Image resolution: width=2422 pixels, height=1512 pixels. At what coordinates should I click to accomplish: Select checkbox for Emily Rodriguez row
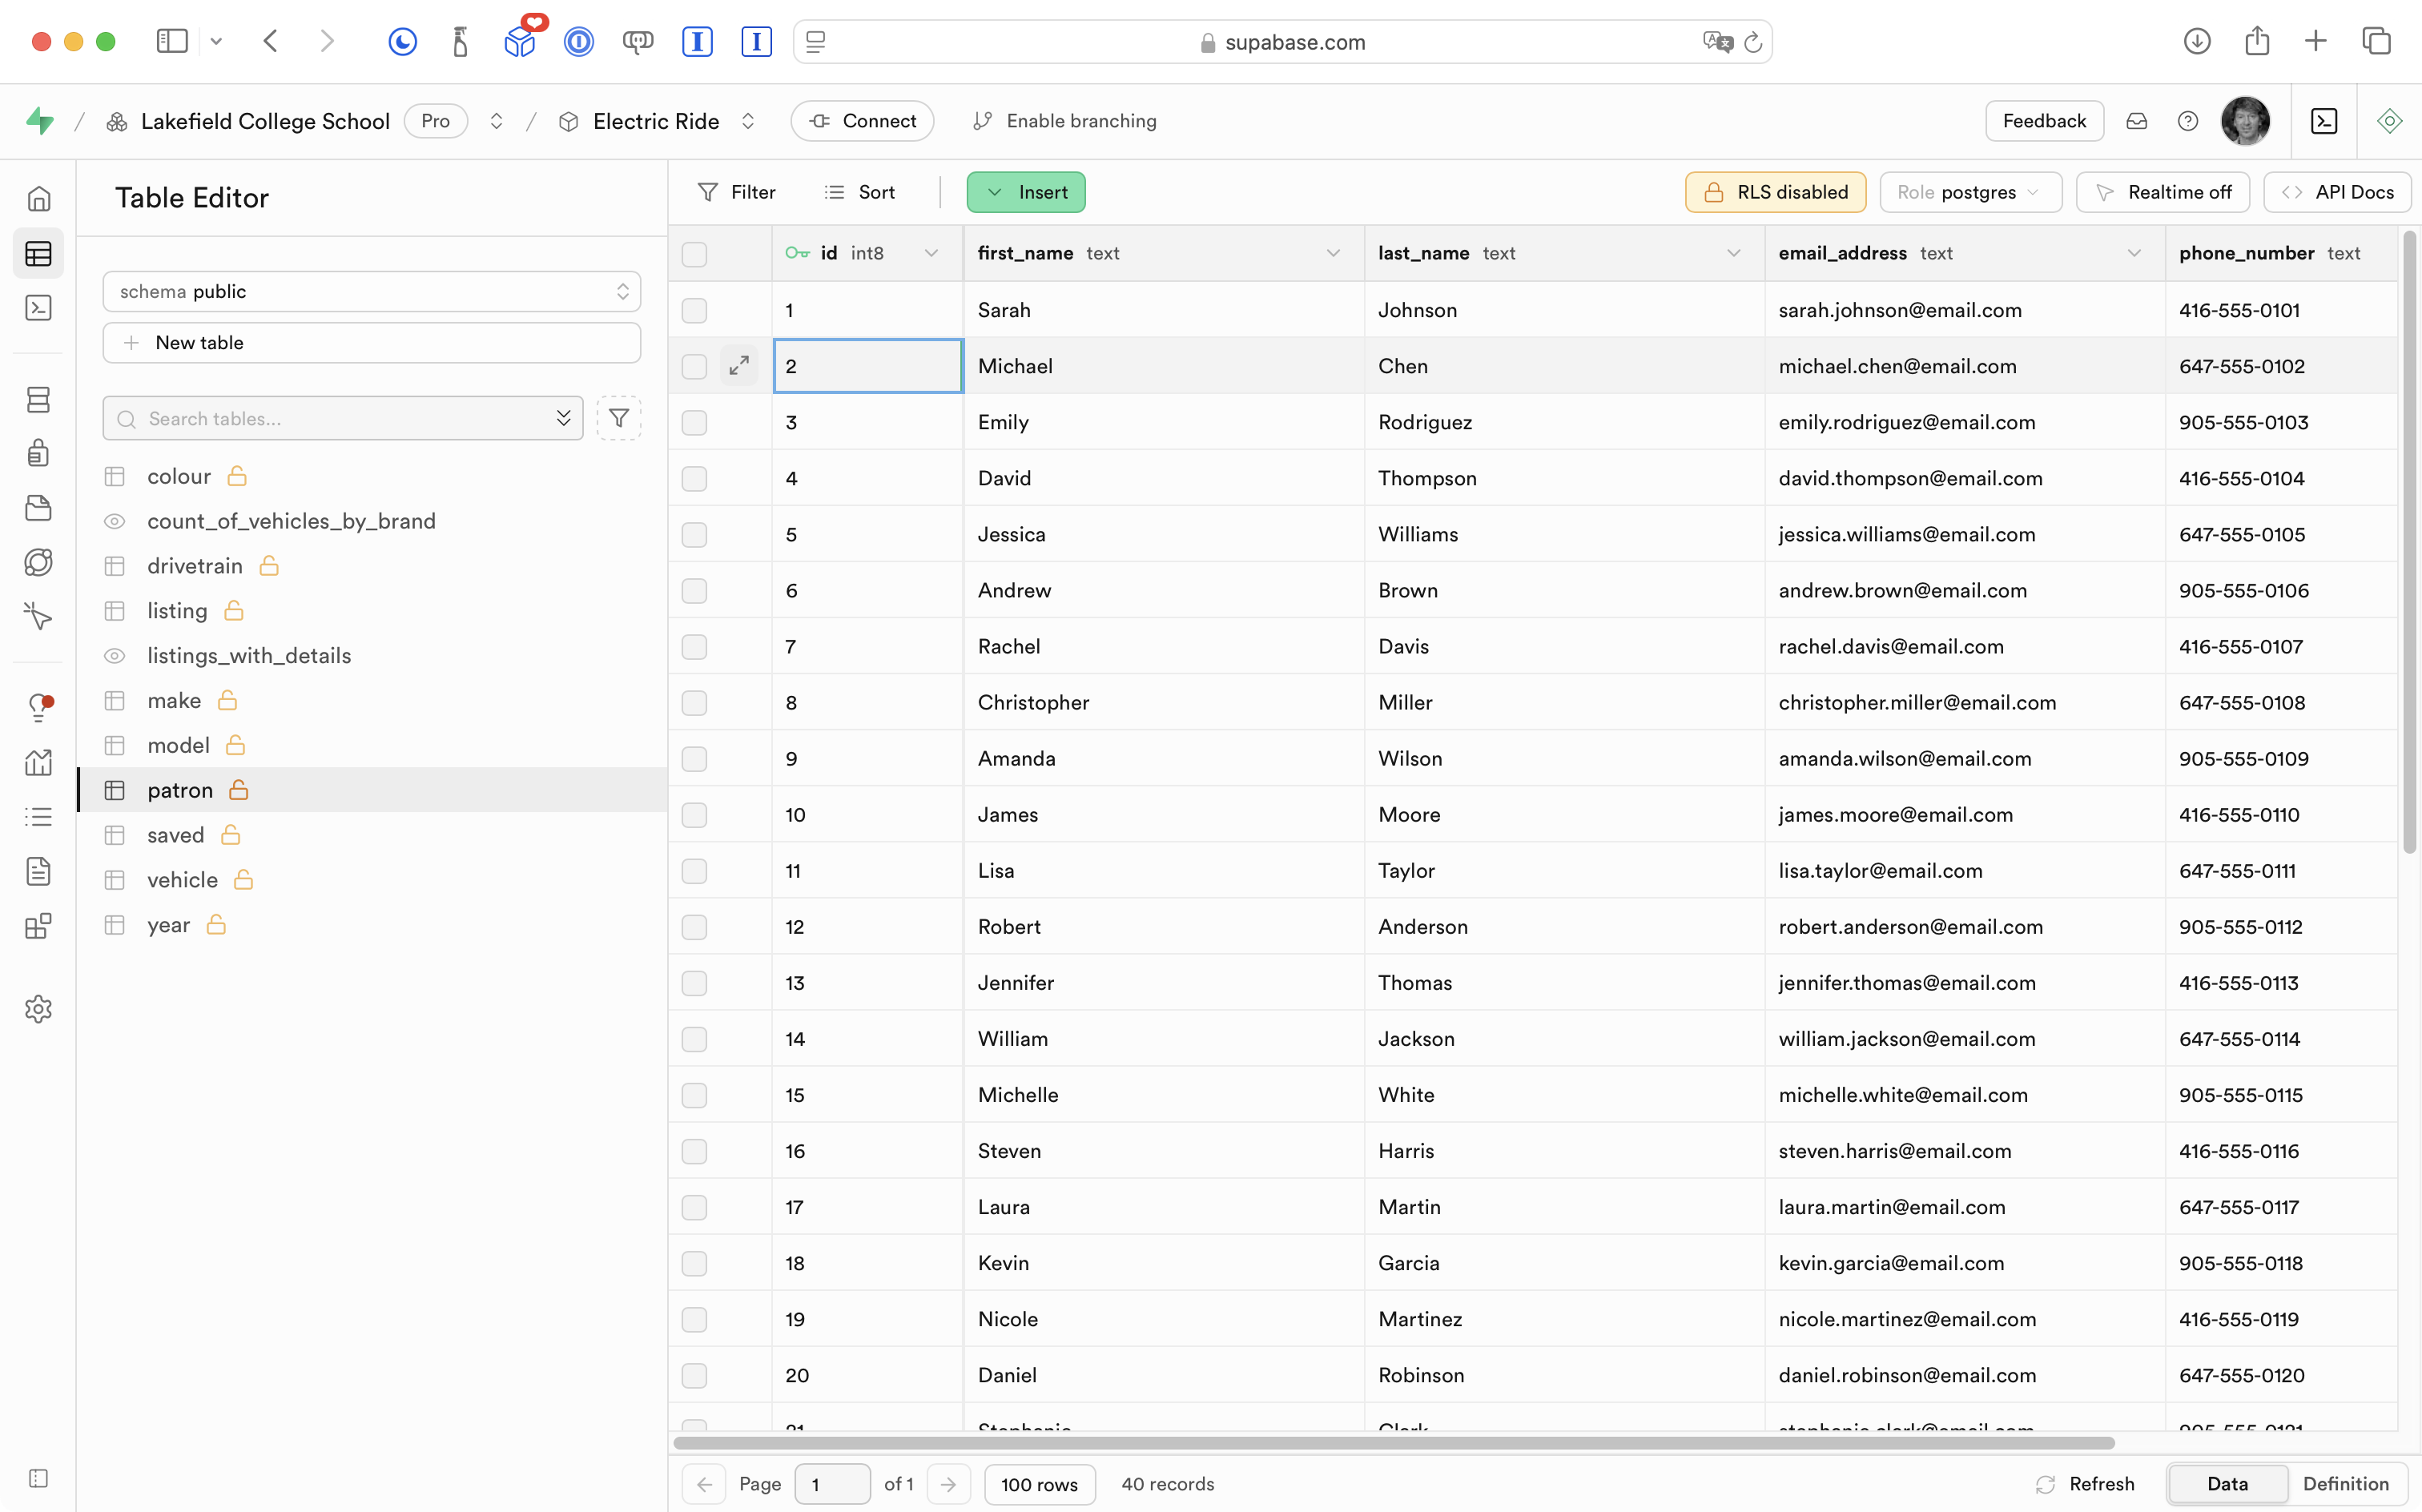pyautogui.click(x=694, y=422)
